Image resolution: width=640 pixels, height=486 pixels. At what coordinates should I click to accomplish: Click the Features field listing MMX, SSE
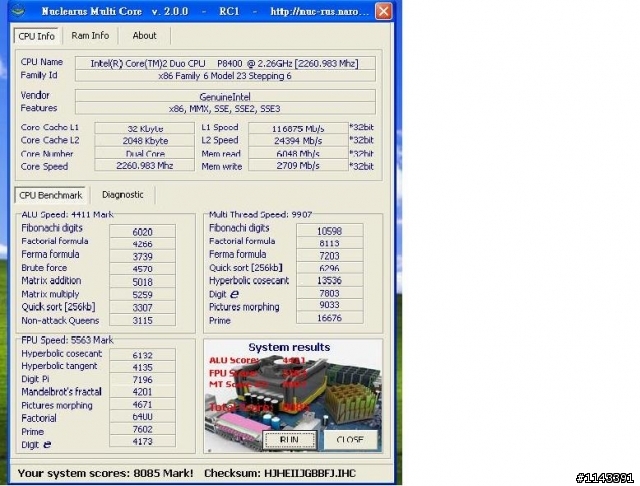[225, 109]
